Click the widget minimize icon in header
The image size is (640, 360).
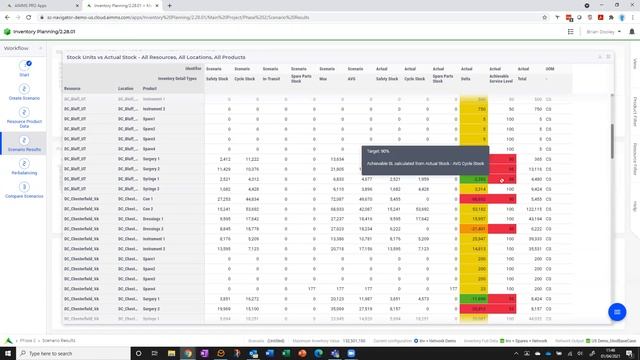[x=600, y=57]
